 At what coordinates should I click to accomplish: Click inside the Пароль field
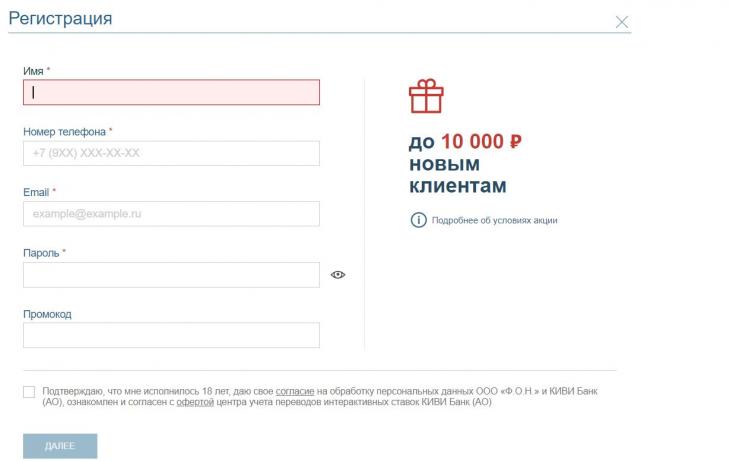tap(171, 275)
